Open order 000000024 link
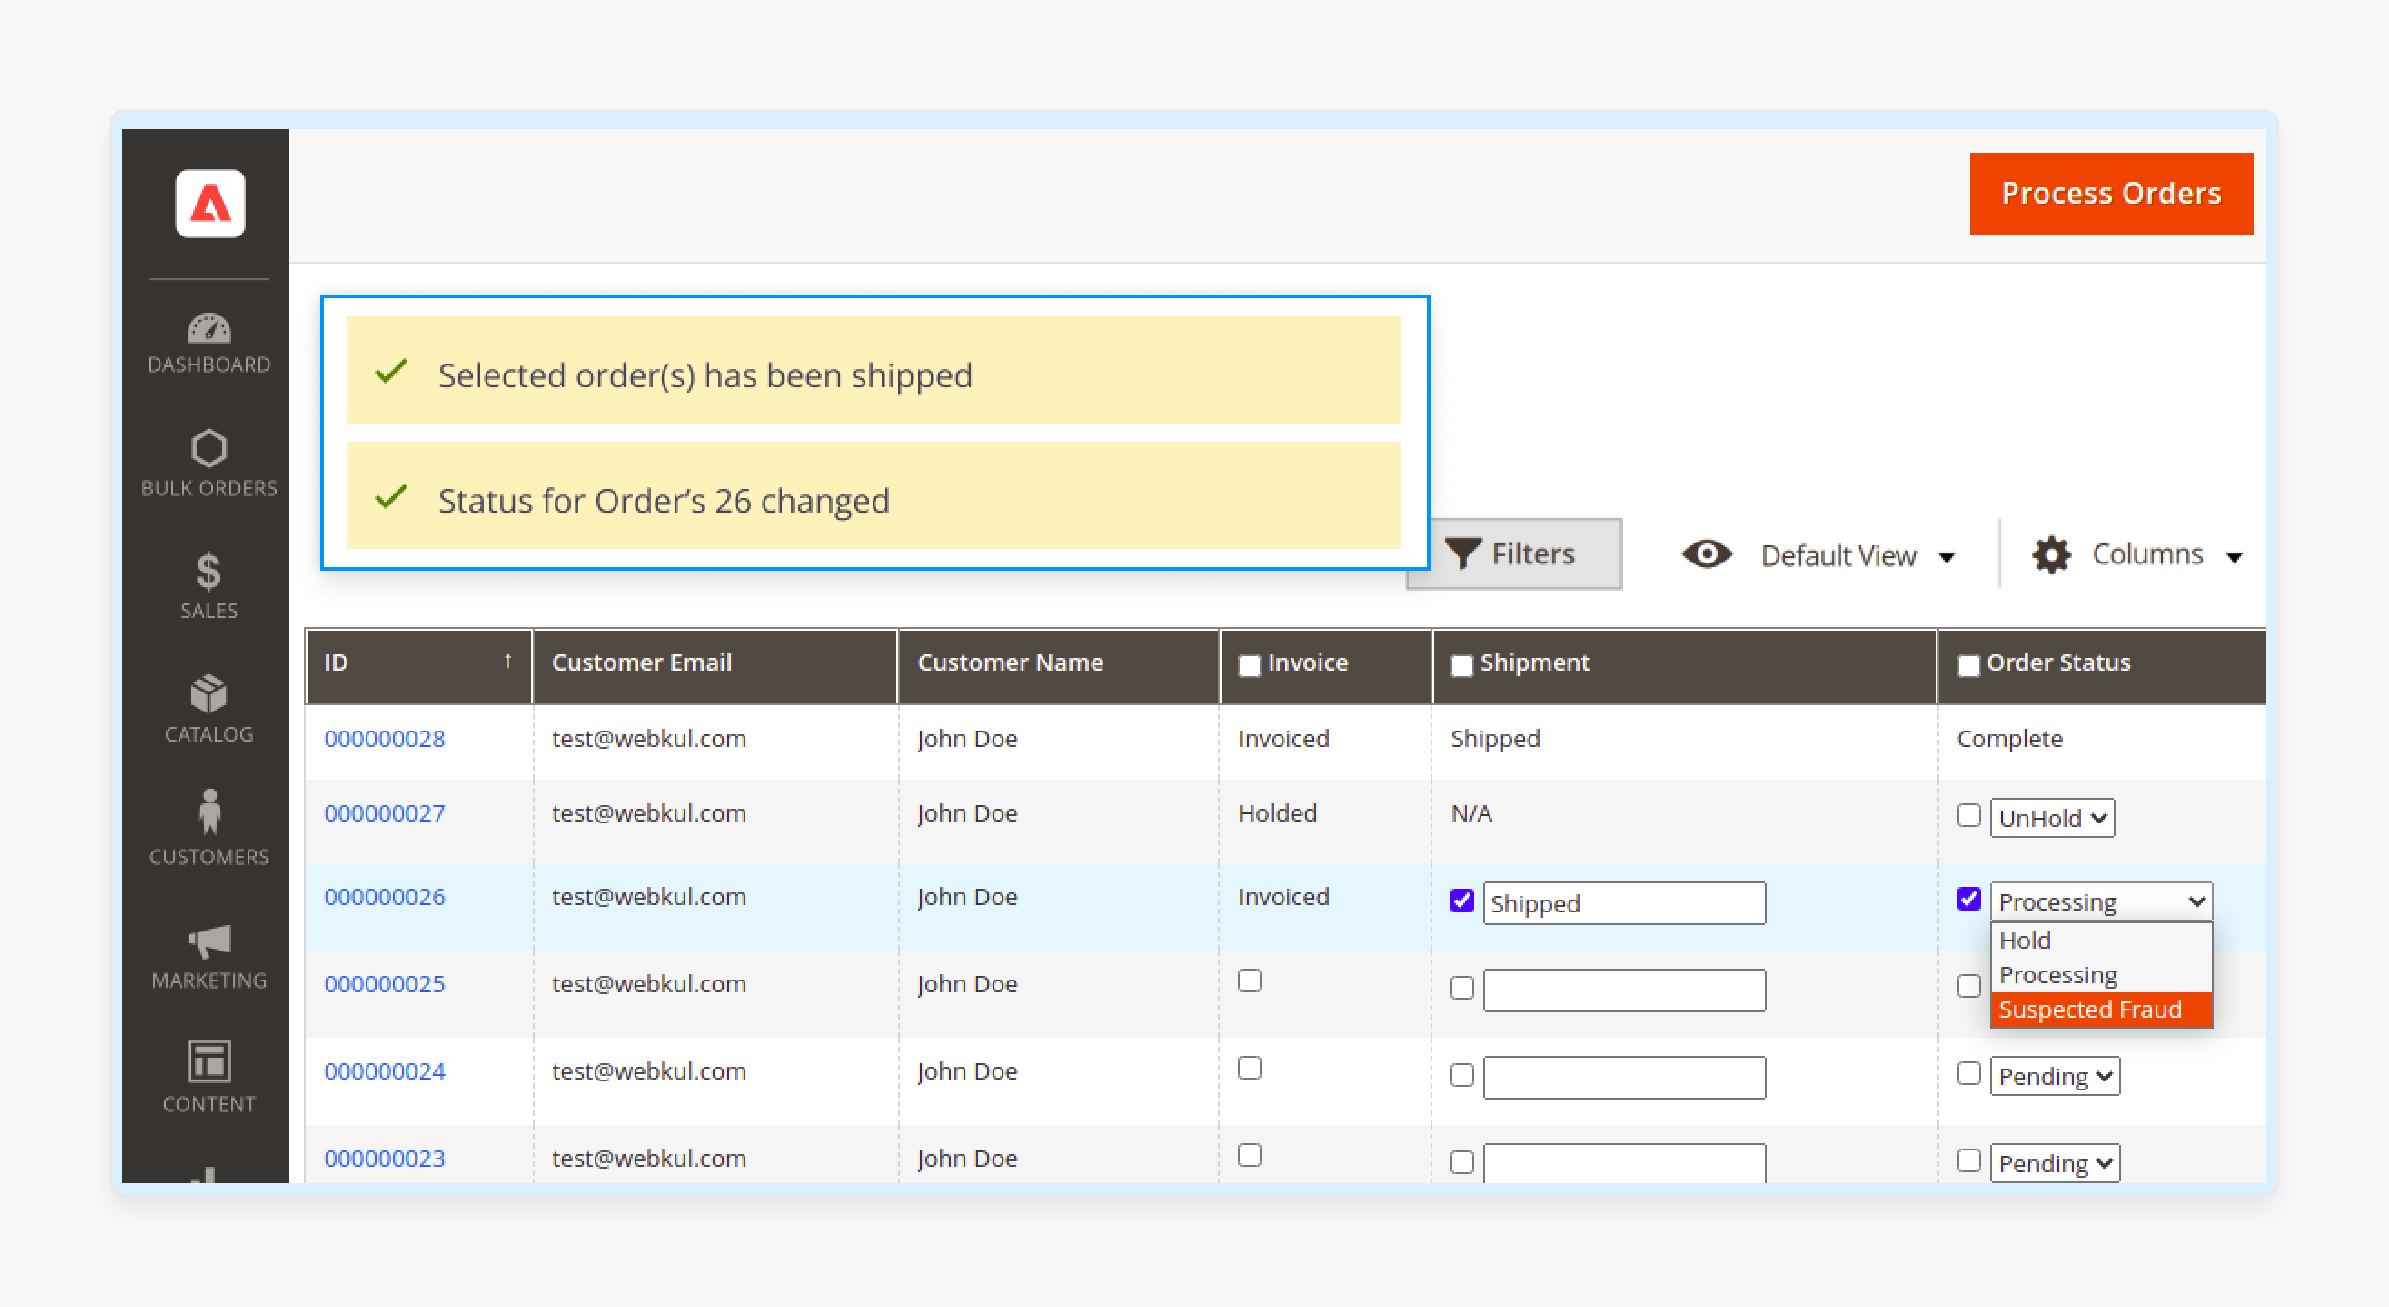 pos(385,1071)
